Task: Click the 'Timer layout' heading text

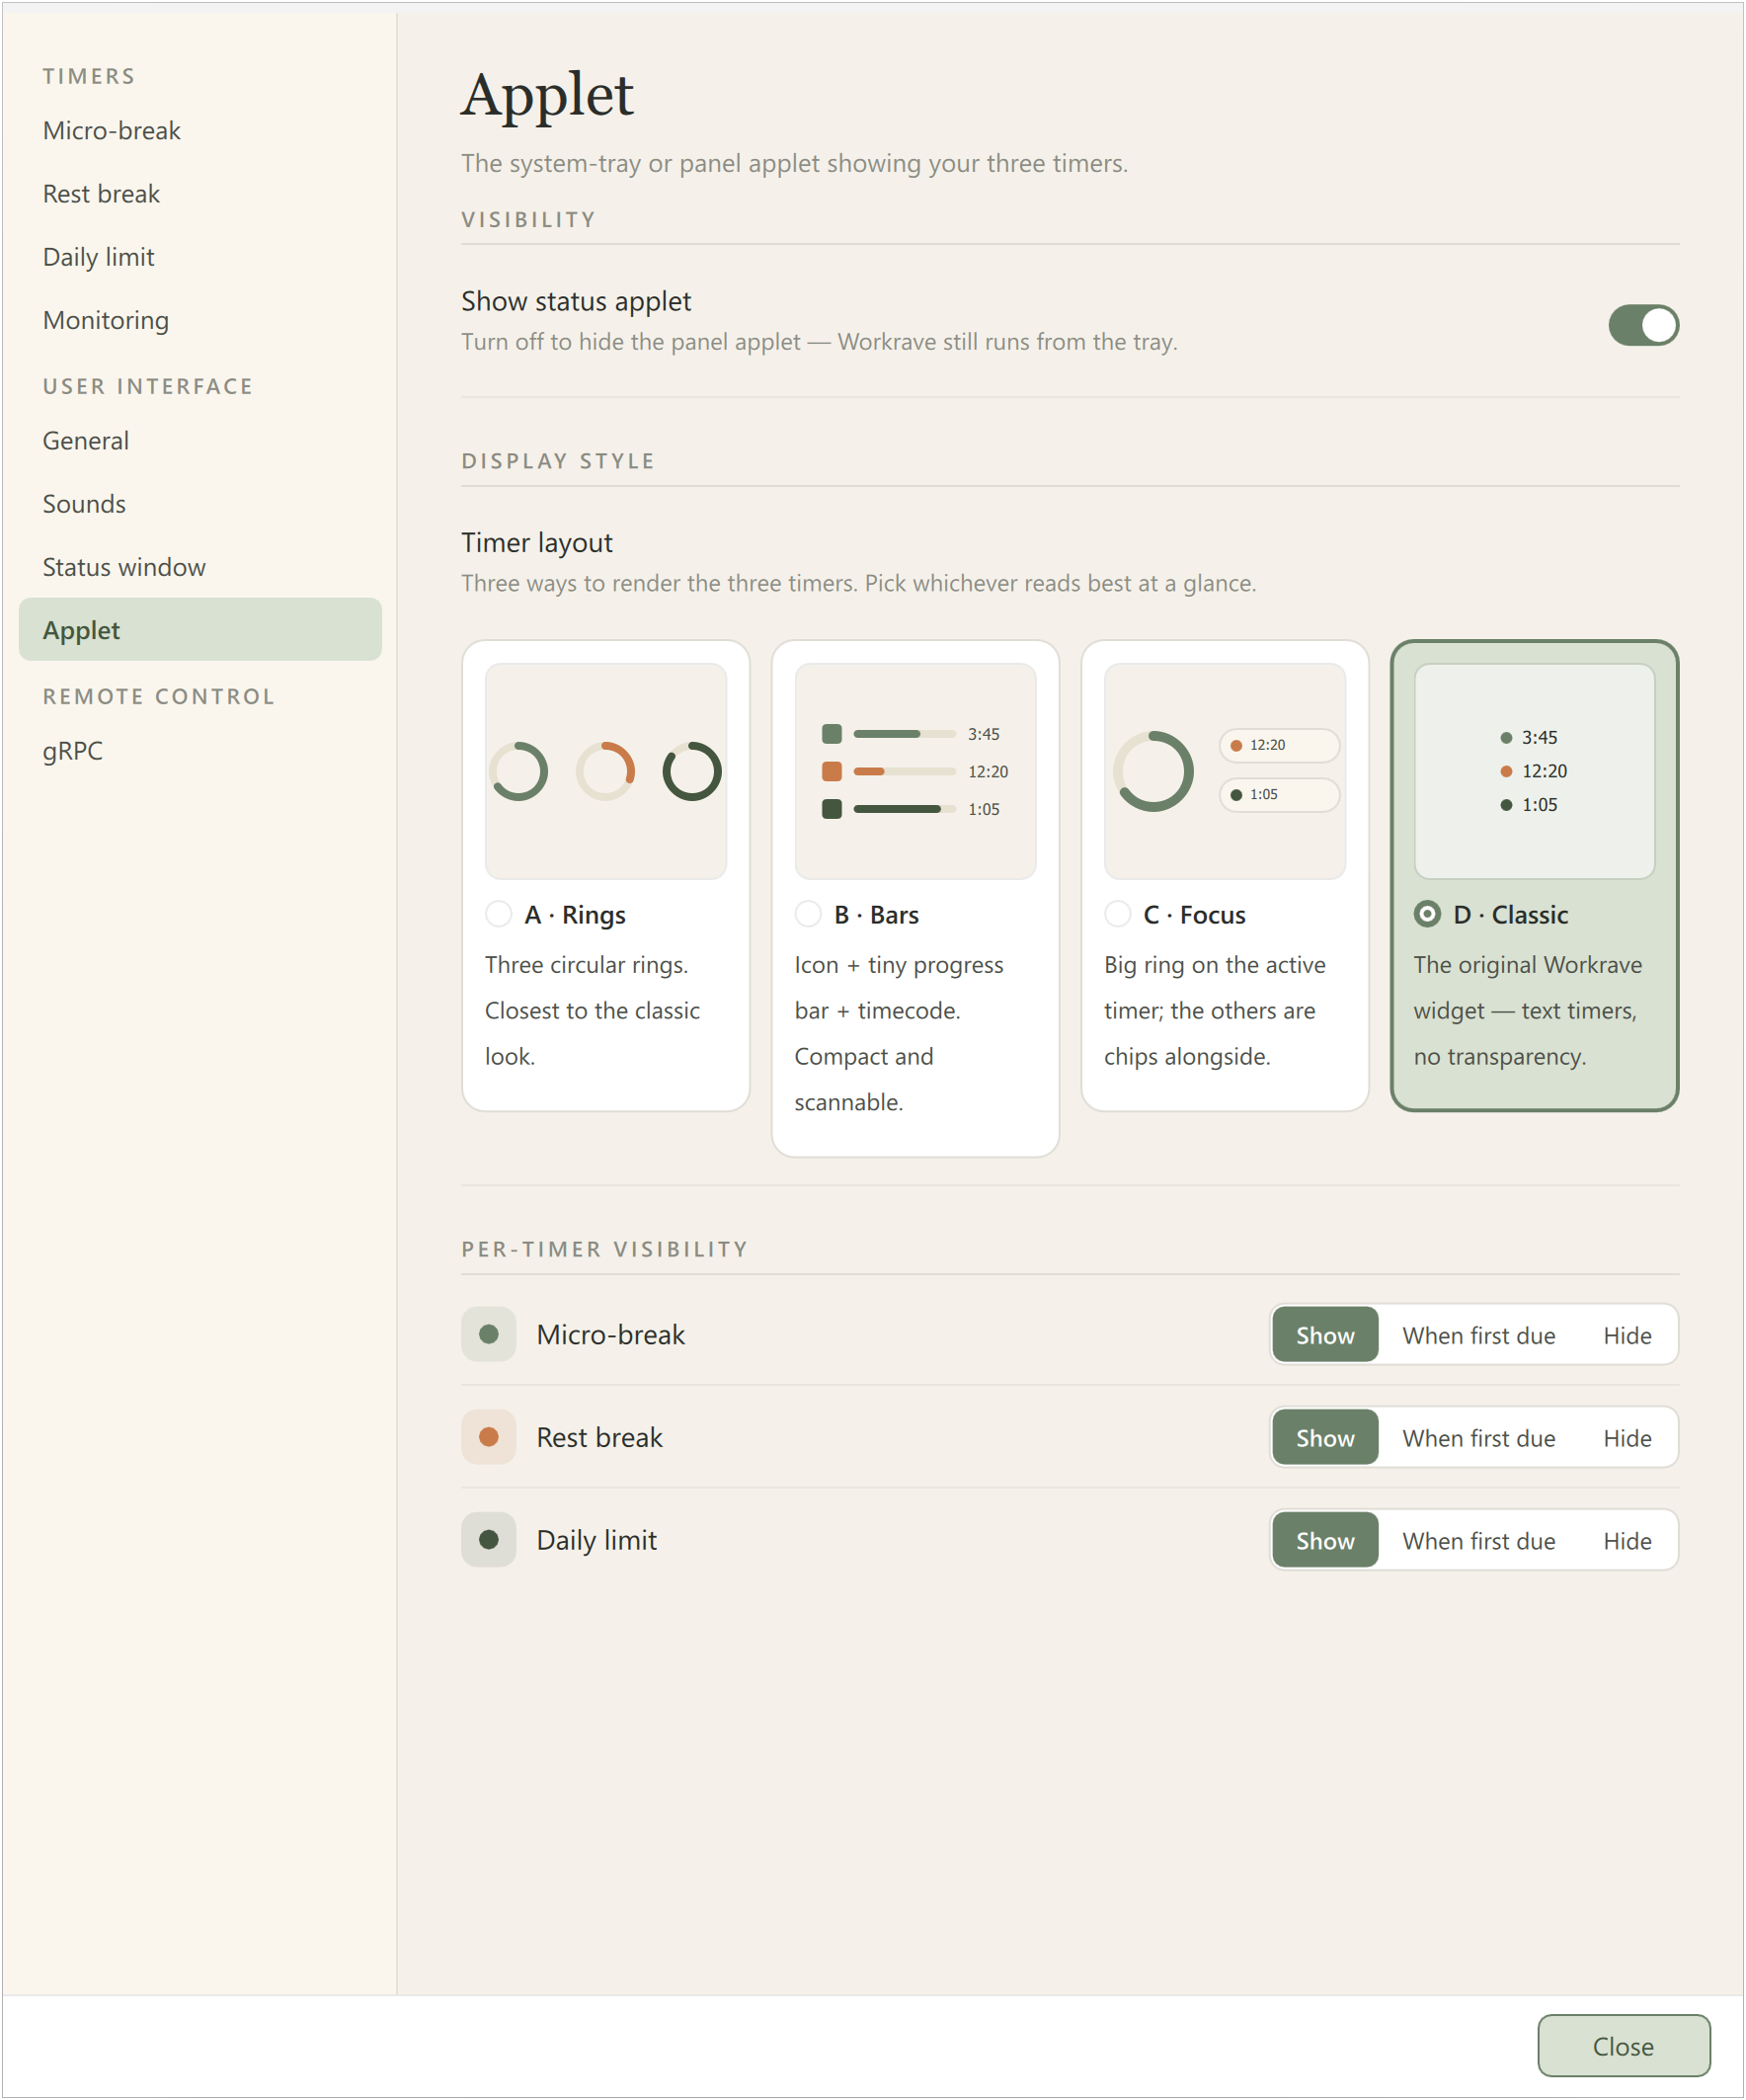Action: coord(537,543)
